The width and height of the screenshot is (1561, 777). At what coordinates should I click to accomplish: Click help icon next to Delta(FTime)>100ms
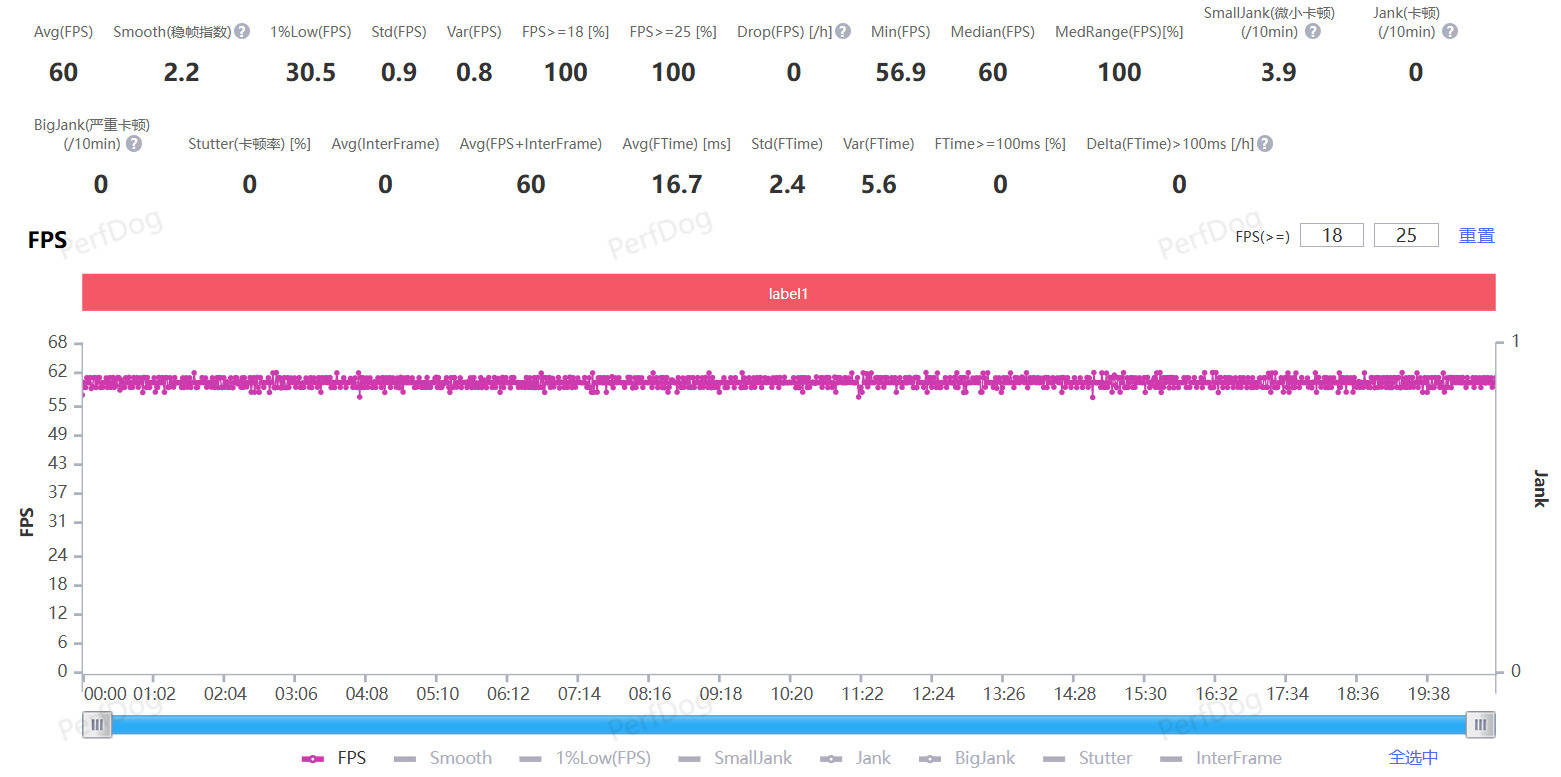(x=1265, y=144)
